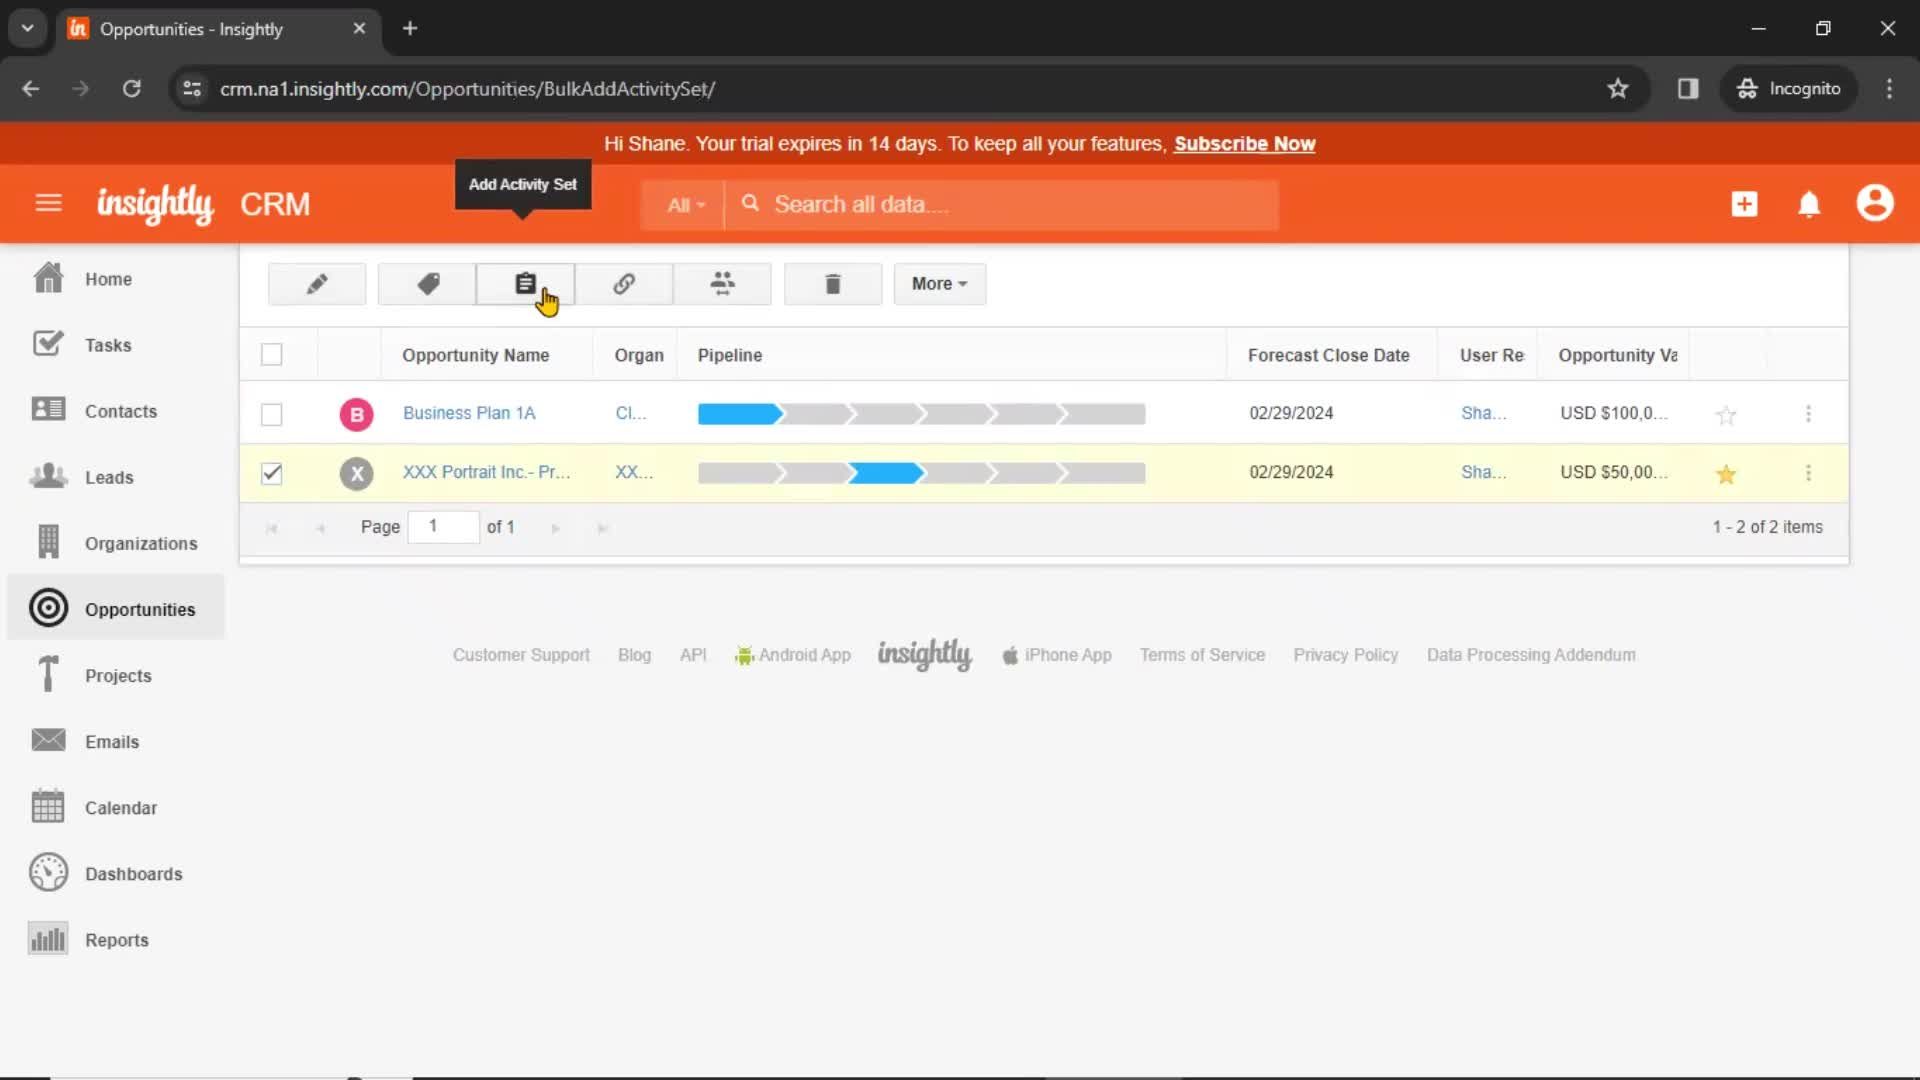Click the insightly logo in header

(155, 204)
